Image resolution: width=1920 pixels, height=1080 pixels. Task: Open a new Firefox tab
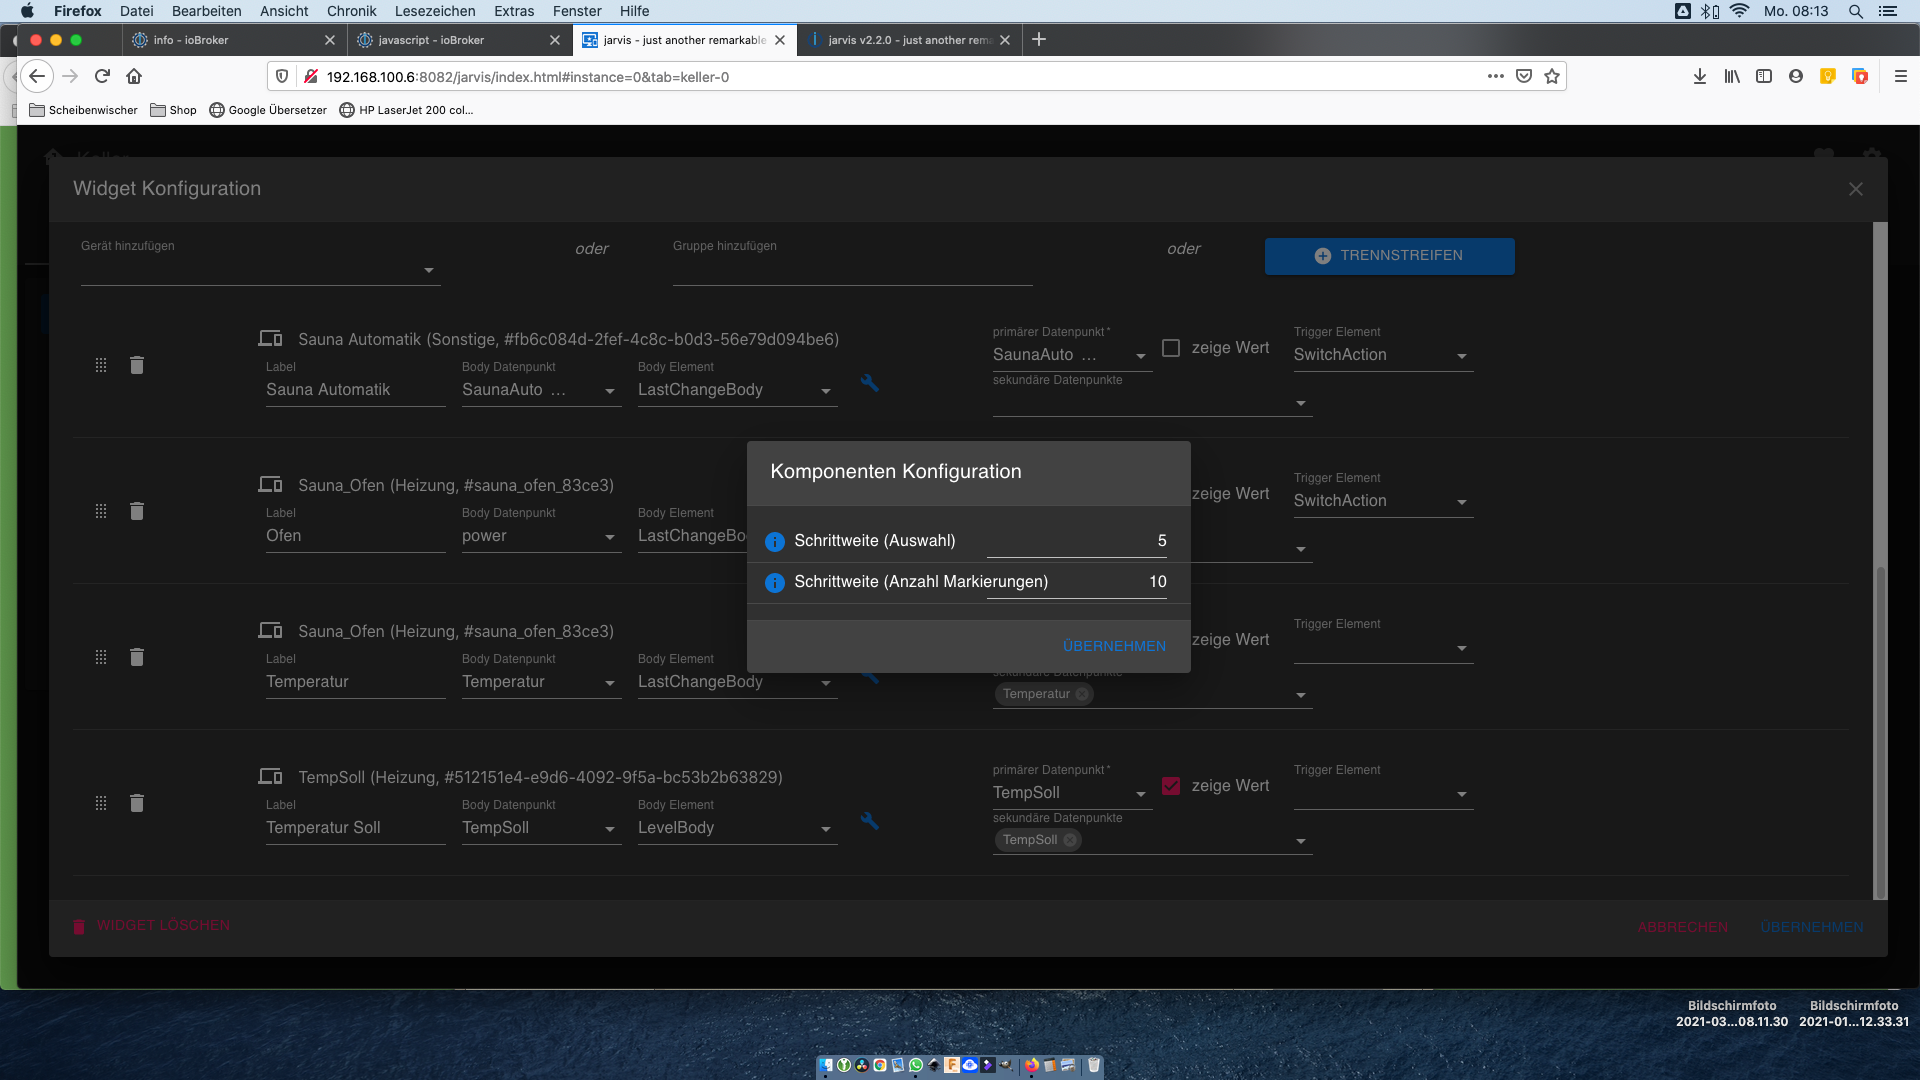1039,39
